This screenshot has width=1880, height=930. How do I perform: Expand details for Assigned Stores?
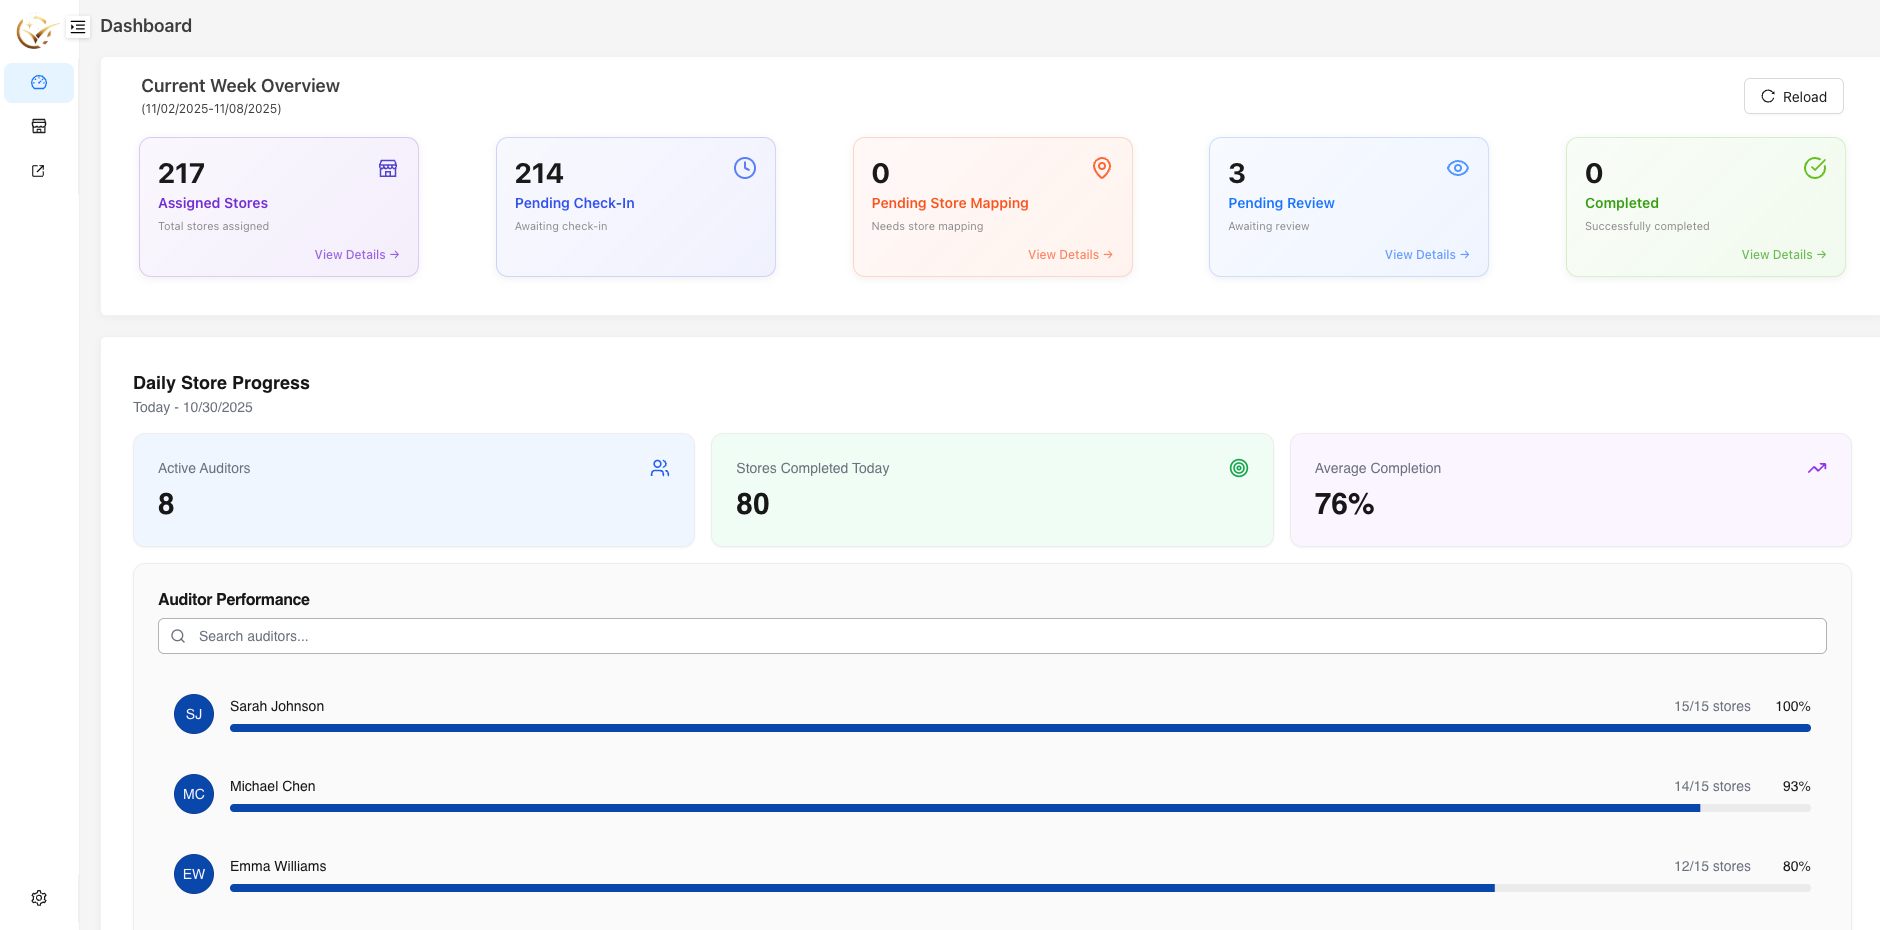pyautogui.click(x=356, y=254)
